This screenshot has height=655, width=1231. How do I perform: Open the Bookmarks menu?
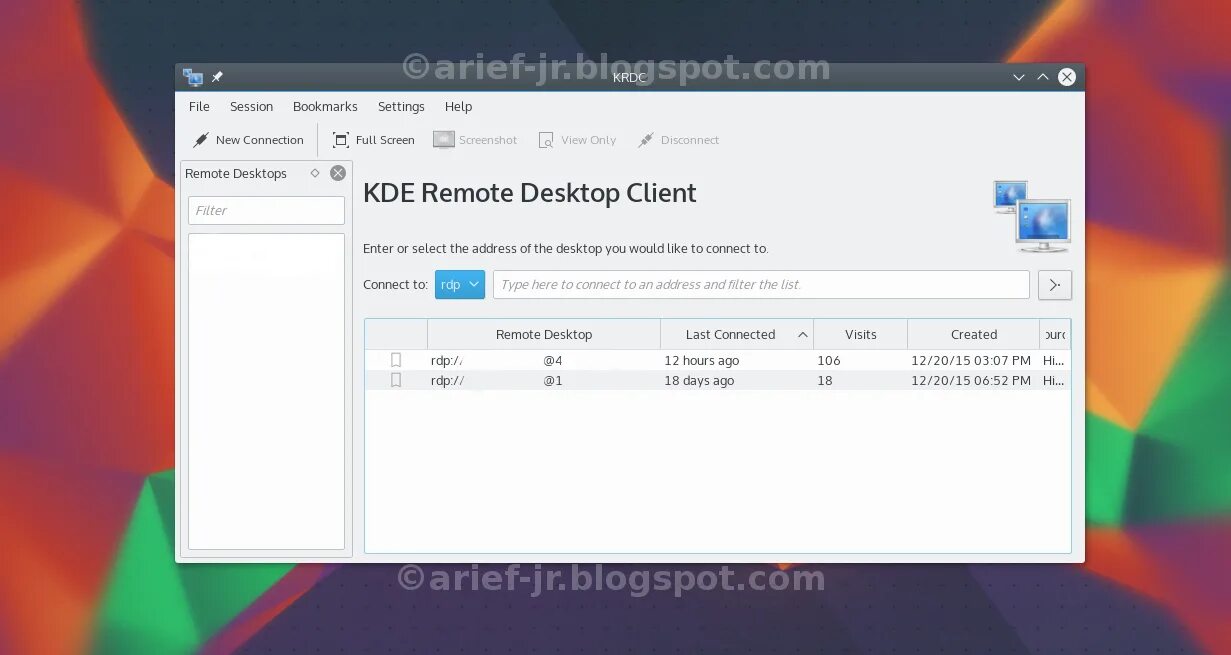click(325, 106)
